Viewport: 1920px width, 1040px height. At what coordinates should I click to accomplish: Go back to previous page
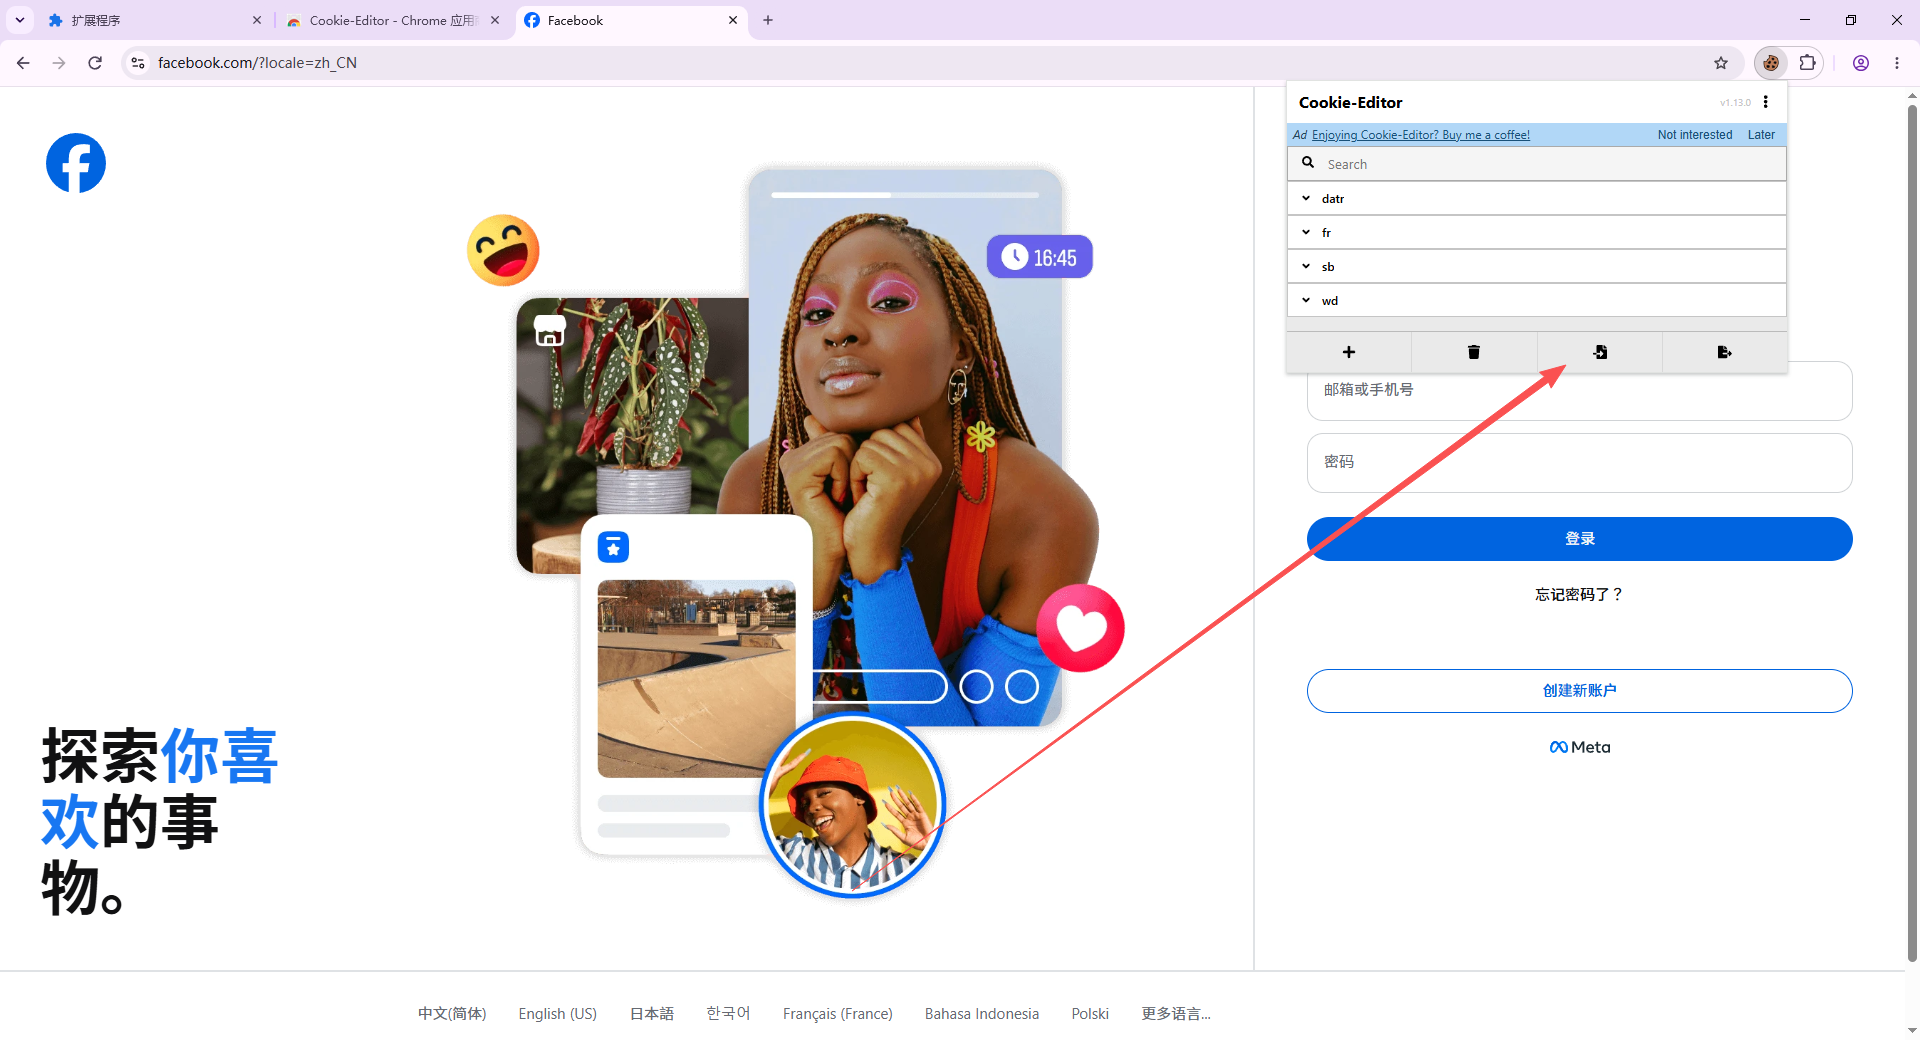pos(23,63)
